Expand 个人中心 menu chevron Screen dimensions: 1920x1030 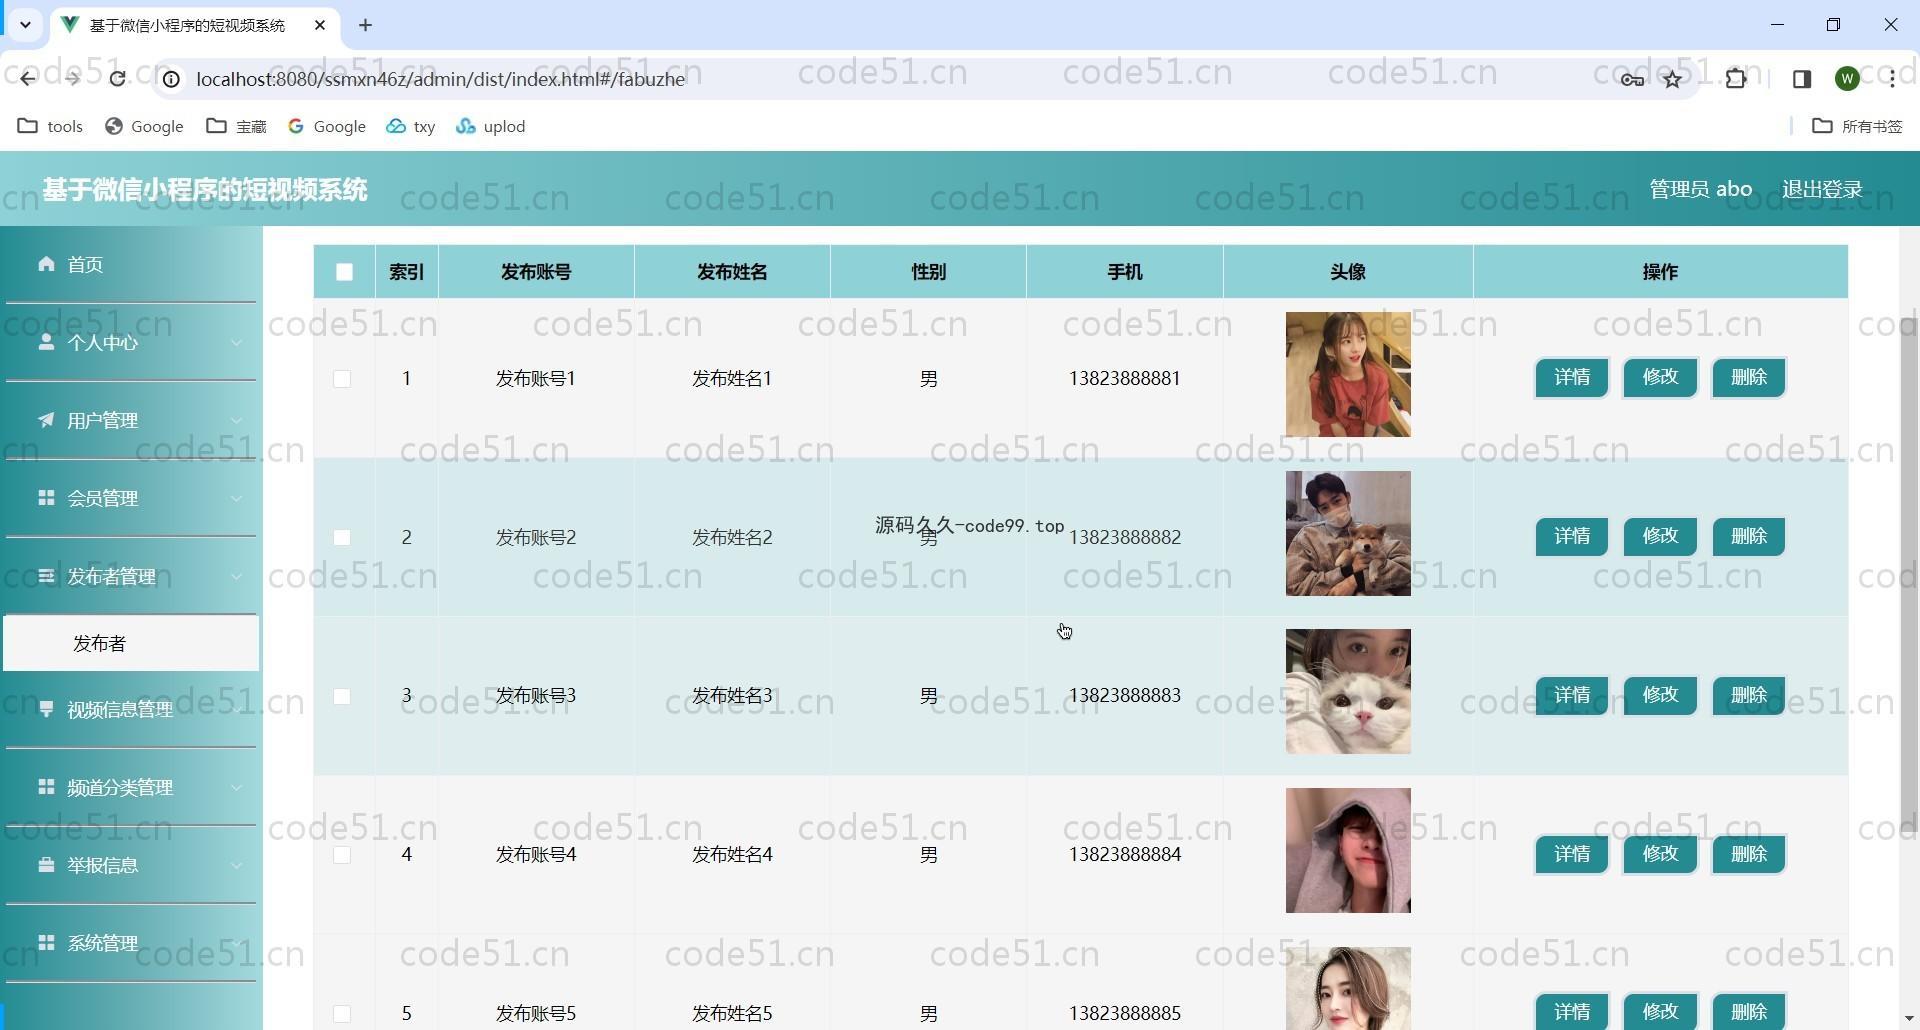[236, 343]
